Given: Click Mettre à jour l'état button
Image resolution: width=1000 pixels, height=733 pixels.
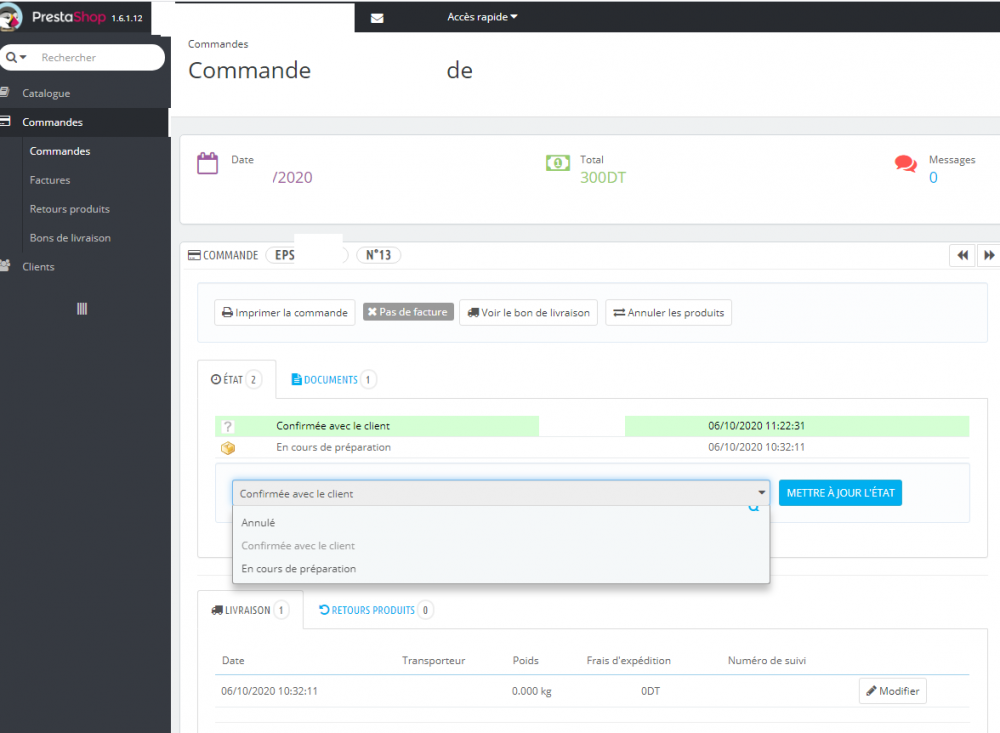Looking at the screenshot, I should point(840,492).
